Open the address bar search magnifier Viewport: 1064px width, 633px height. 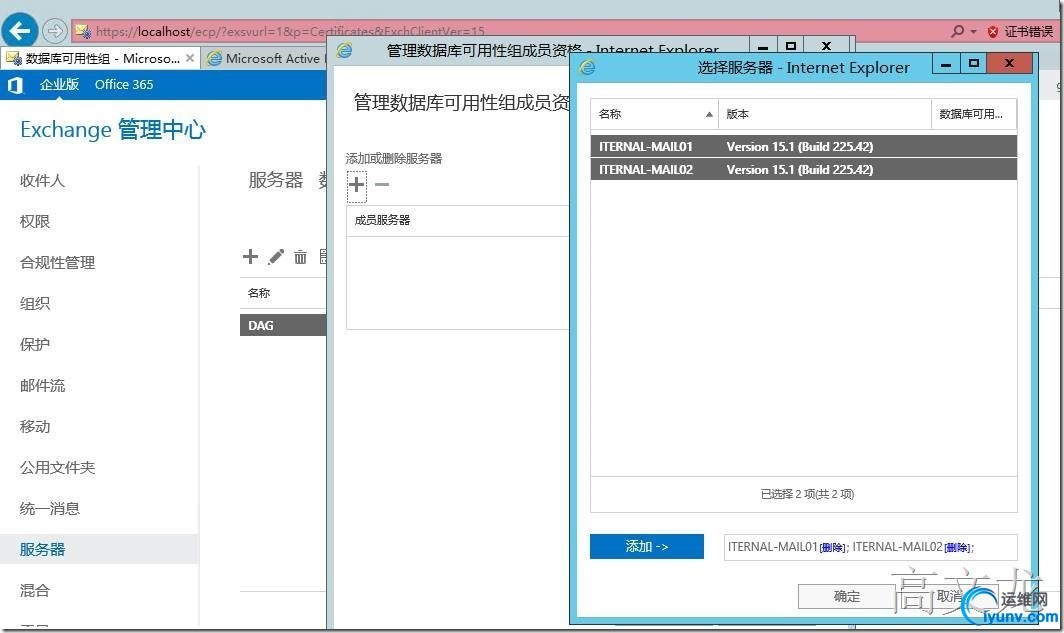[957, 31]
